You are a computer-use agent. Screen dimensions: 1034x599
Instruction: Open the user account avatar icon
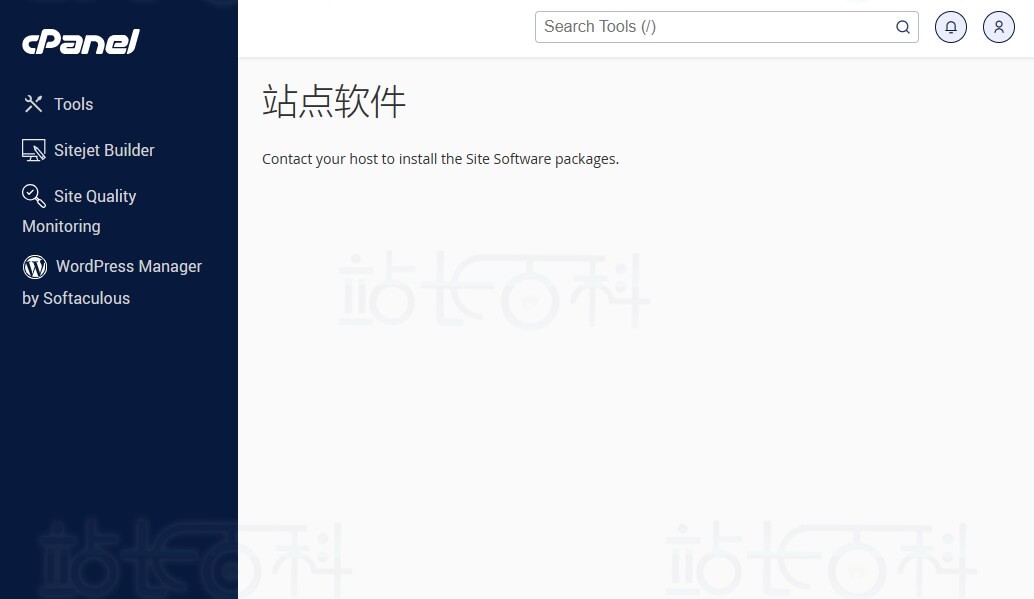pyautogui.click(x=998, y=27)
